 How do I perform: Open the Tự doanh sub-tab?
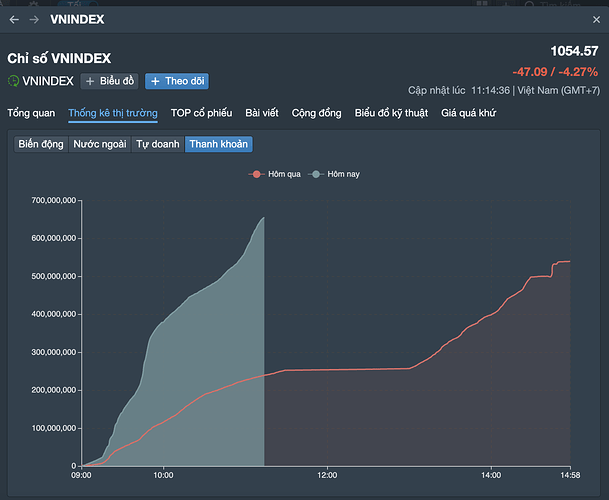[x=158, y=144]
